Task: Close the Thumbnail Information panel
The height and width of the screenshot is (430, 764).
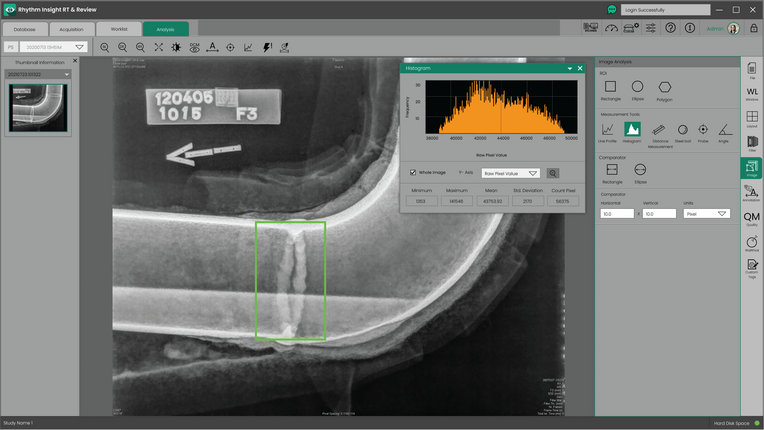Action: [75, 61]
